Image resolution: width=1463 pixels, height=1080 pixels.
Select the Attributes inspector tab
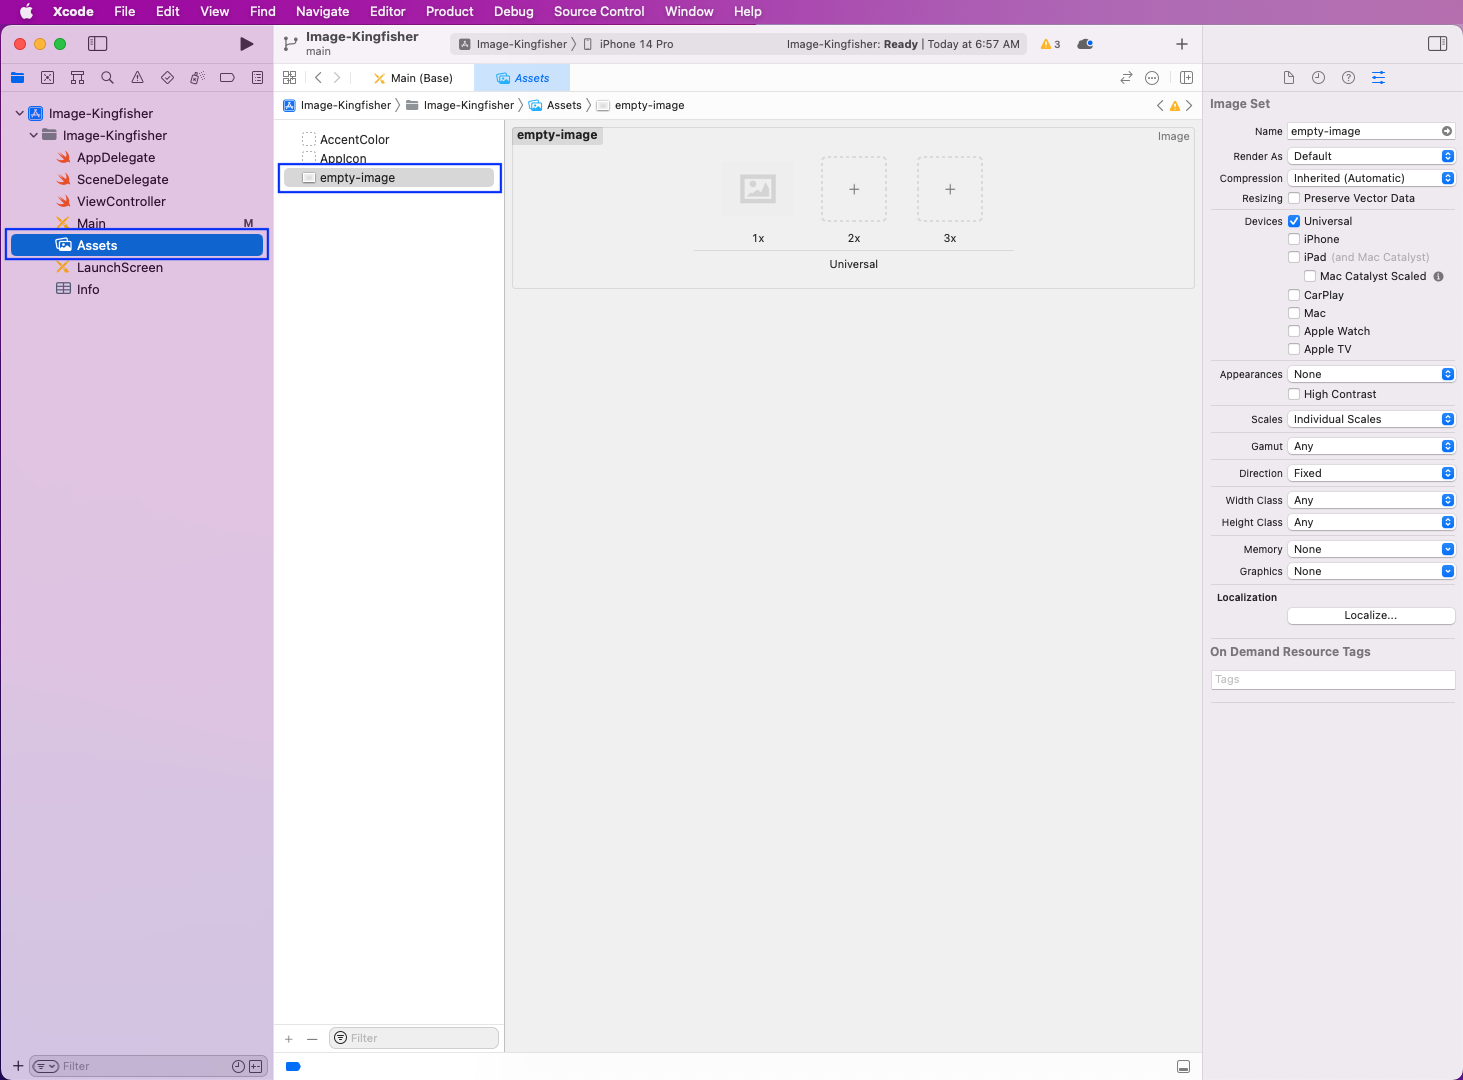coord(1378,78)
